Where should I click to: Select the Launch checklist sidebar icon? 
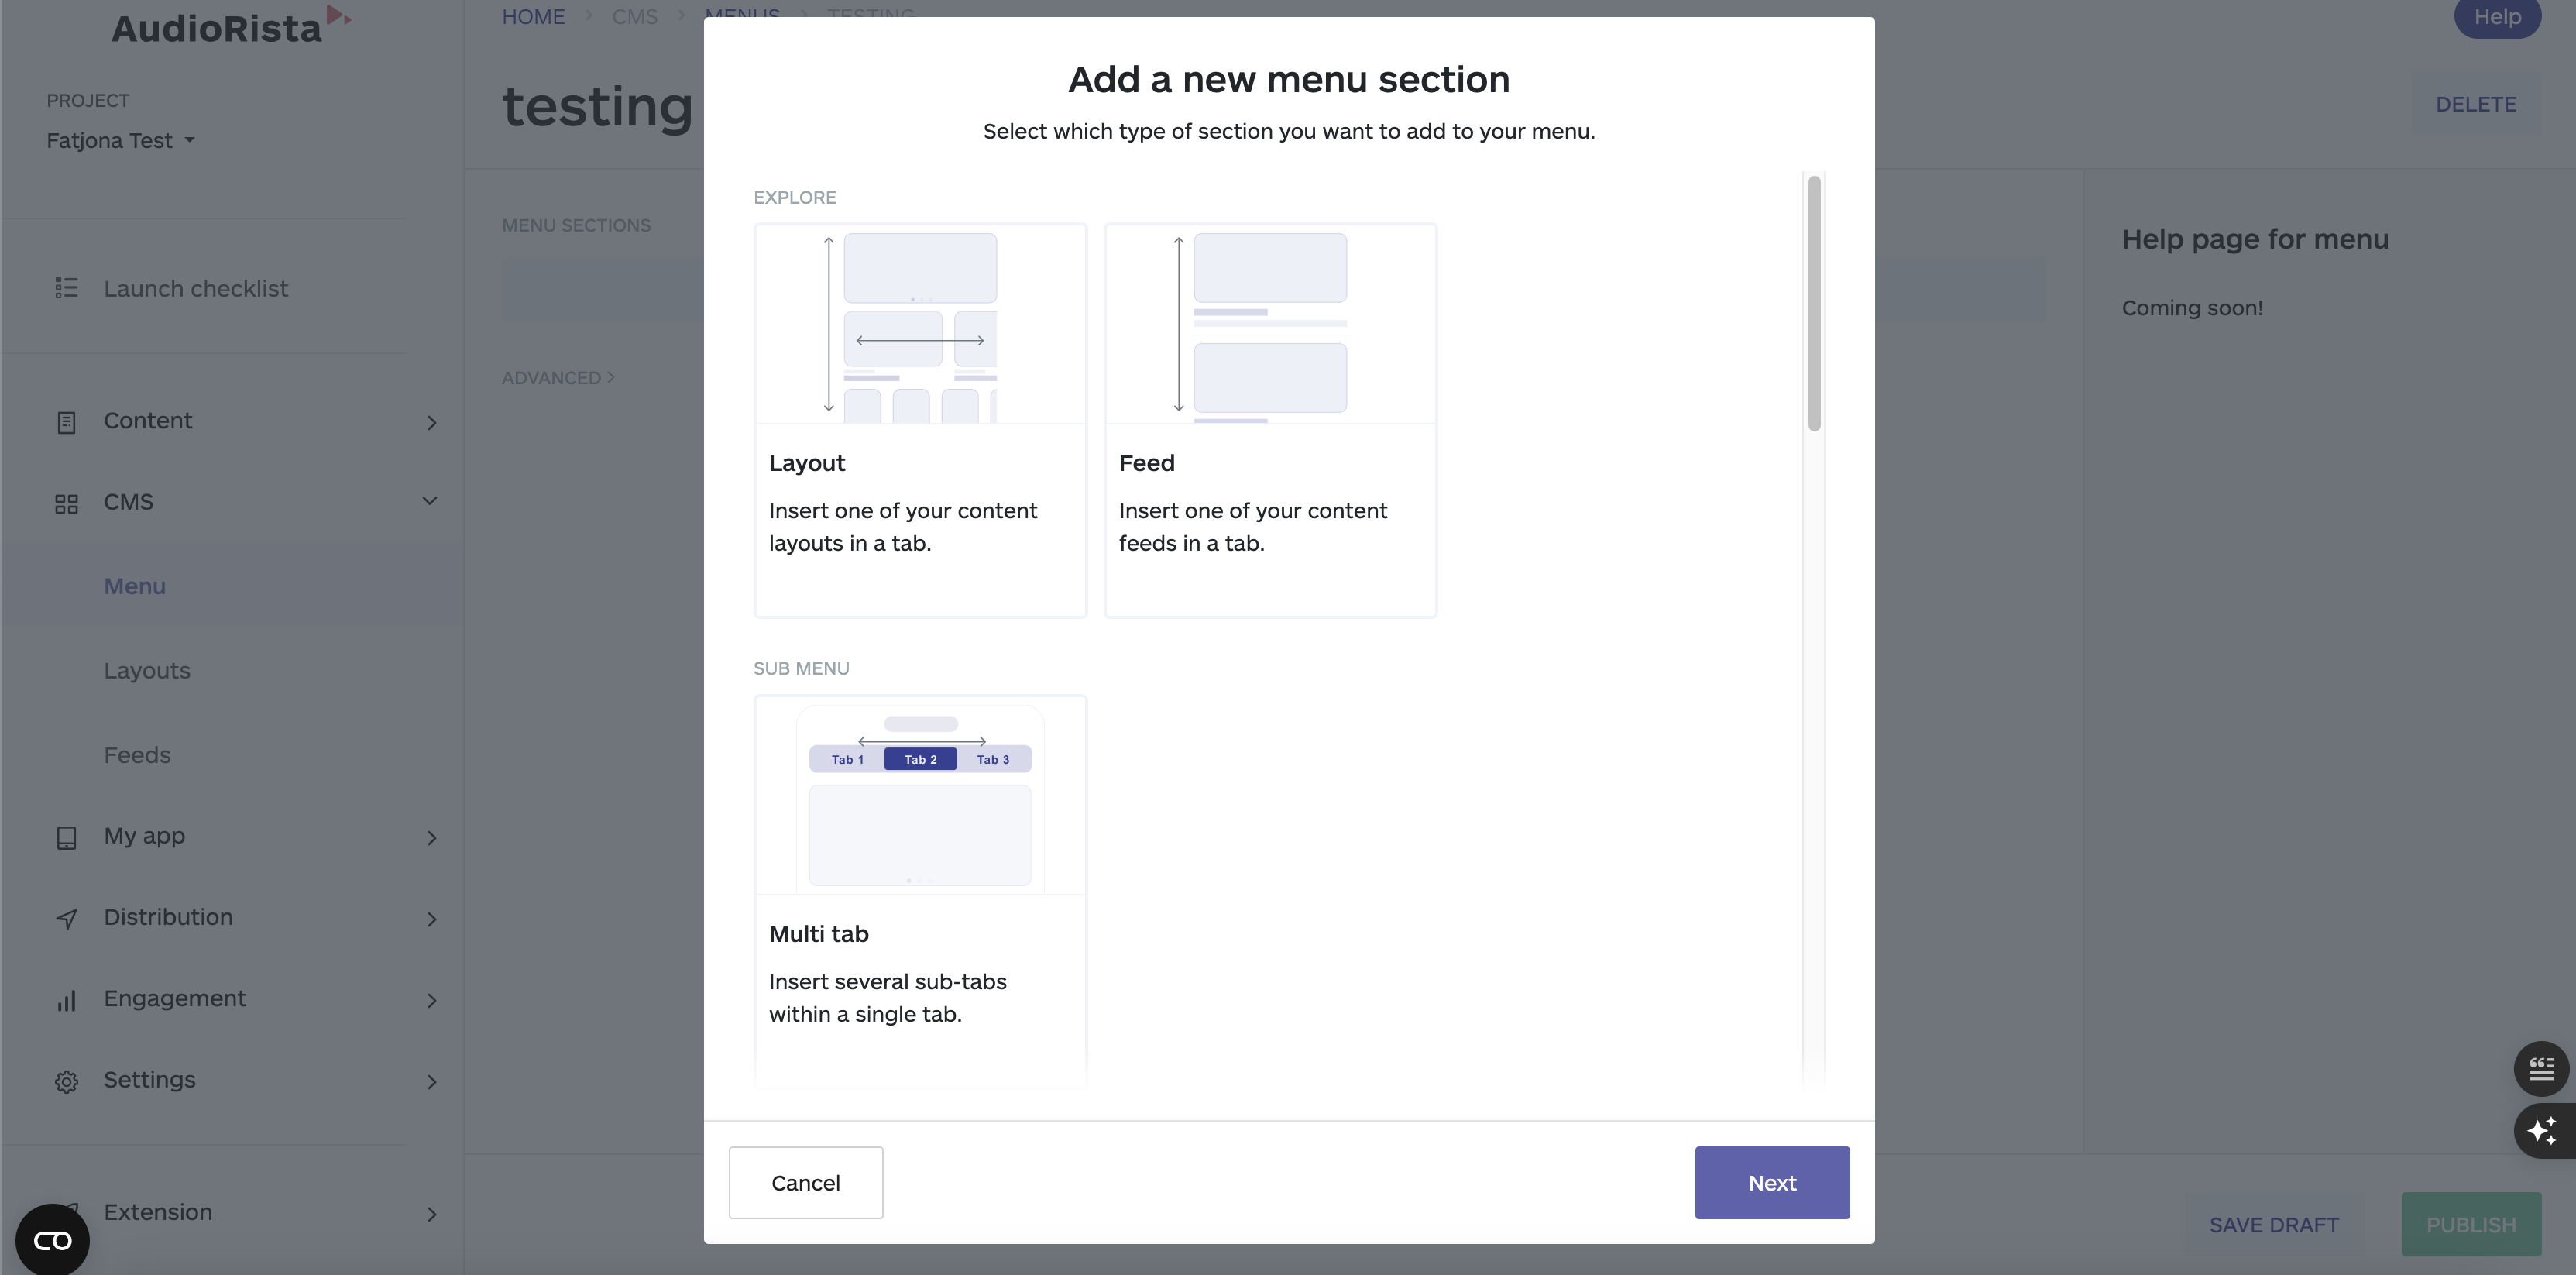pos(66,288)
